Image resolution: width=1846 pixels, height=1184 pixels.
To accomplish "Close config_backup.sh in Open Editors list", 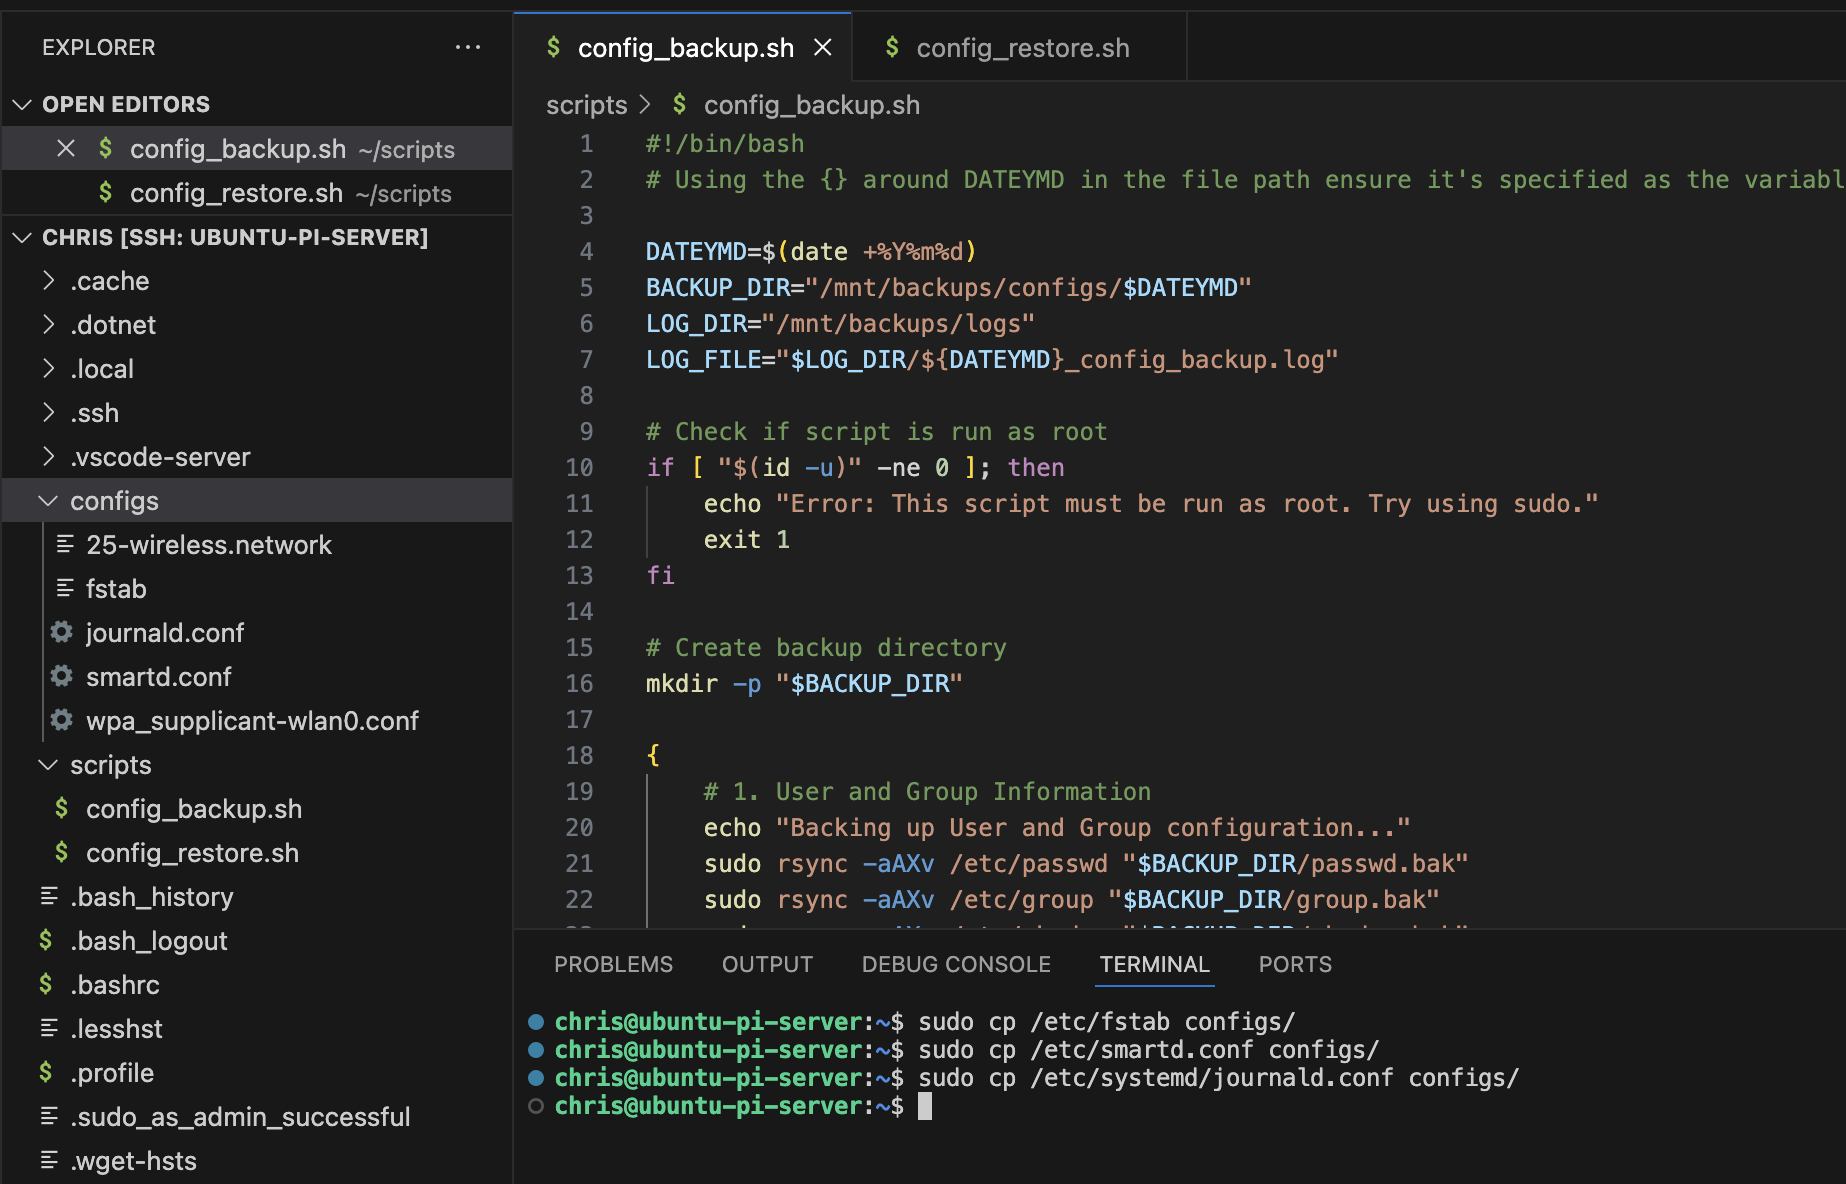I will click(x=66, y=149).
